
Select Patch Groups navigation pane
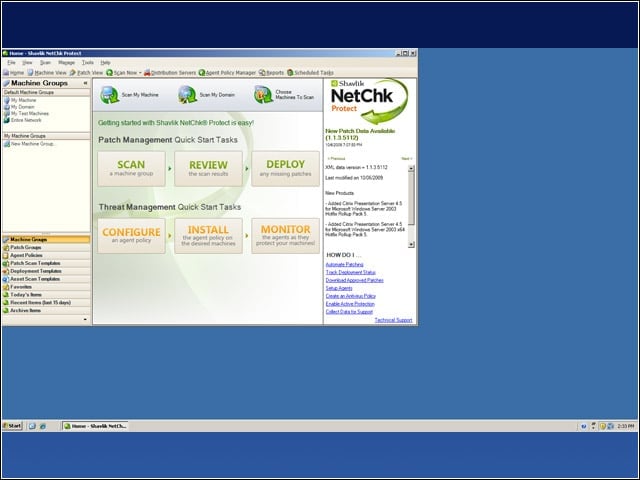(46, 247)
